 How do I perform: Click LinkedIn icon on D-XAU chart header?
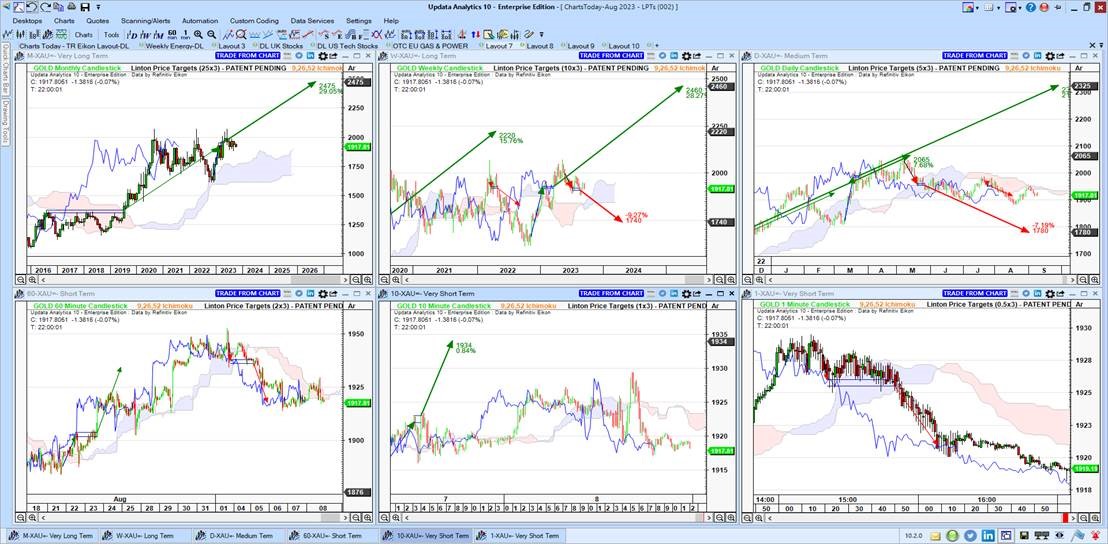click(1037, 56)
